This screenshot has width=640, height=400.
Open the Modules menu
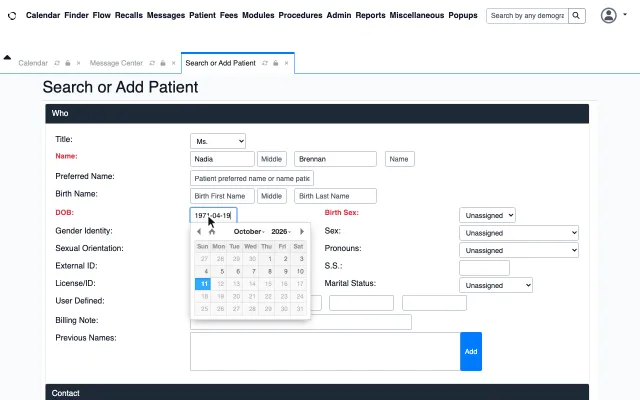258,15
